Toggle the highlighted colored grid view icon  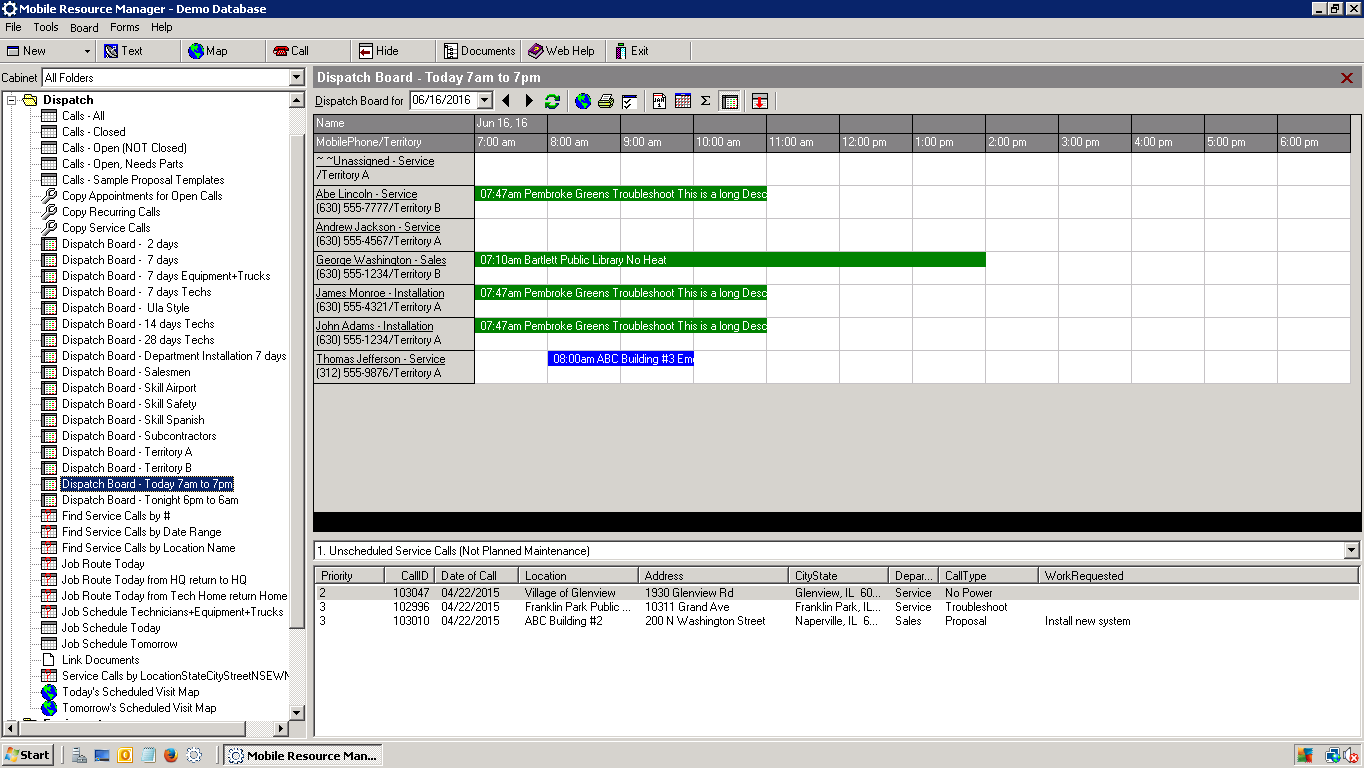730,101
